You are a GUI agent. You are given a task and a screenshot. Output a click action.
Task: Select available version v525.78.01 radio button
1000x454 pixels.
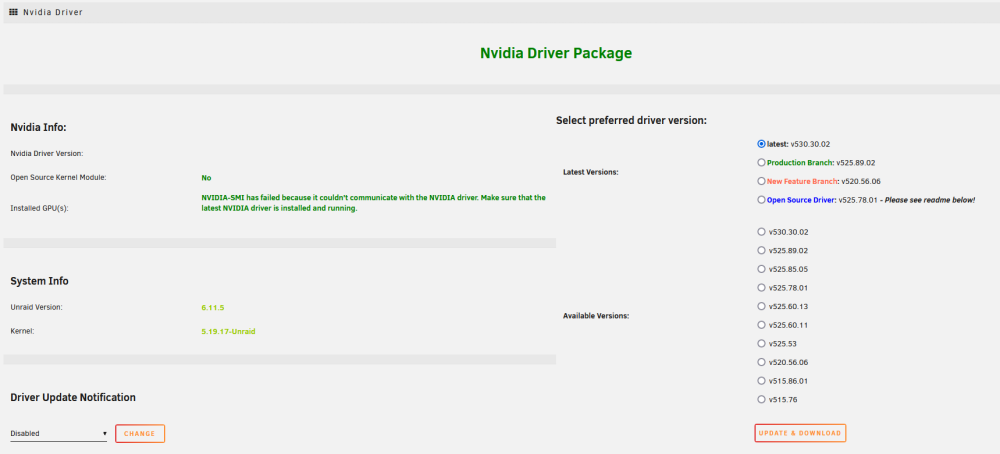click(x=761, y=288)
